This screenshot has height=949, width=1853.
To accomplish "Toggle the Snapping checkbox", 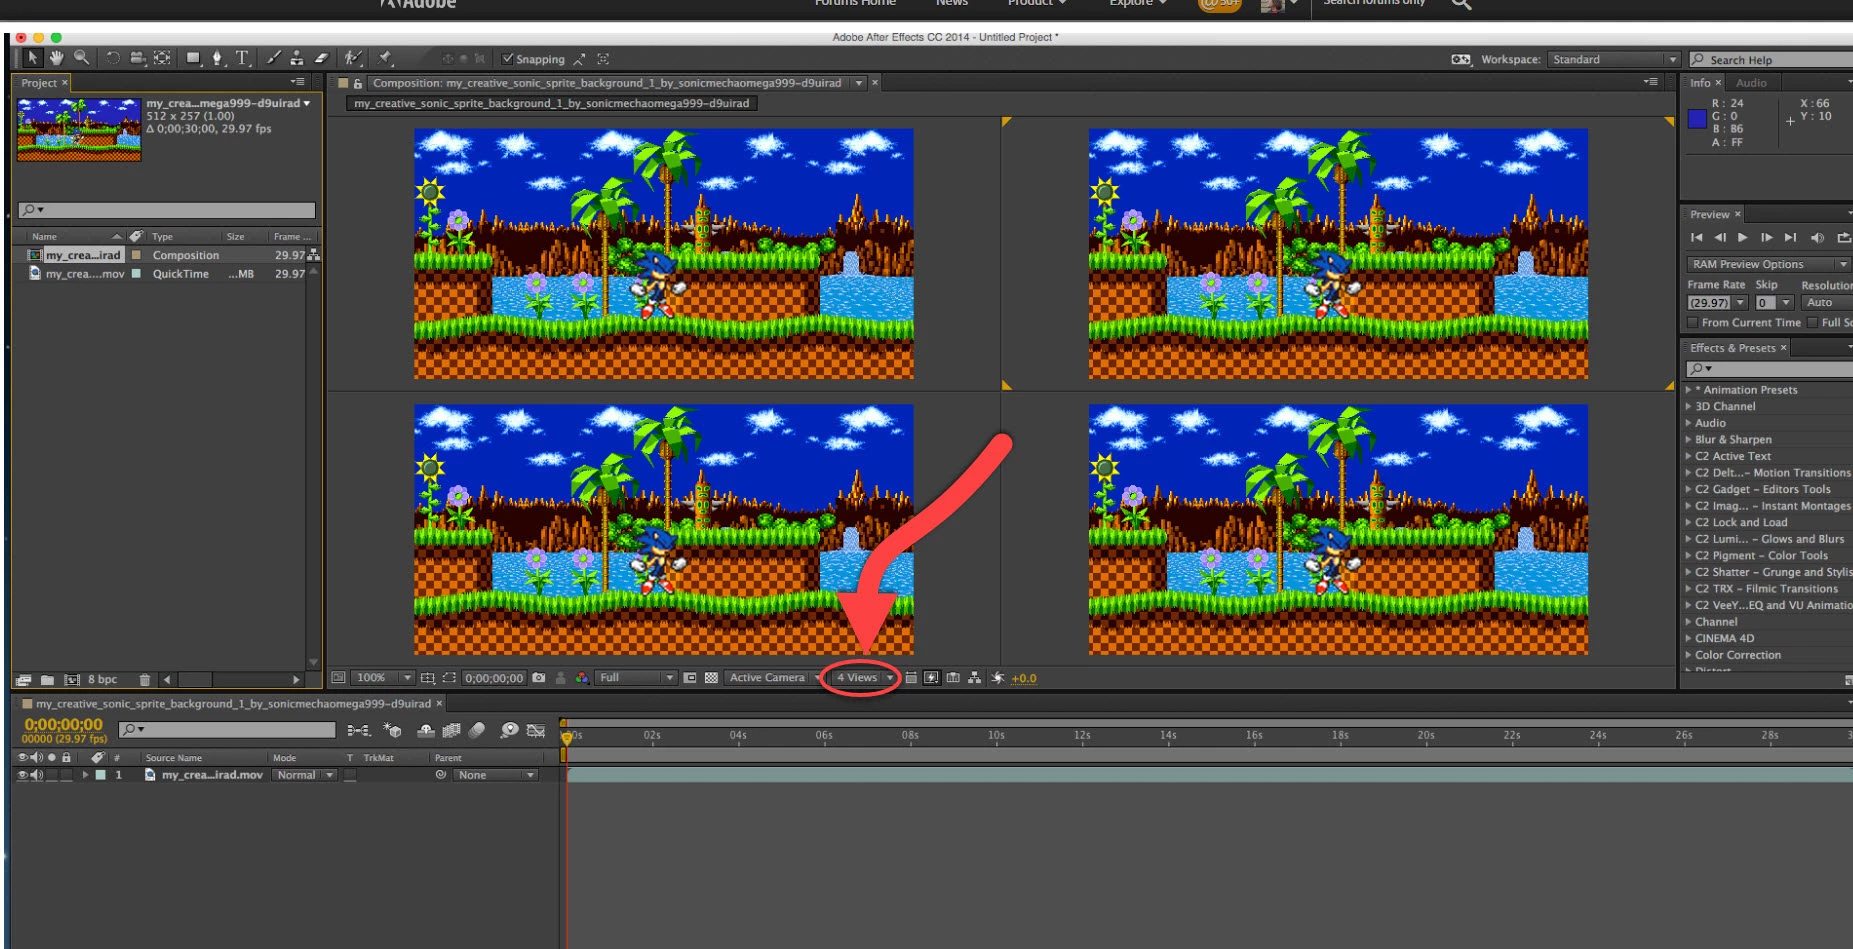I will point(507,59).
